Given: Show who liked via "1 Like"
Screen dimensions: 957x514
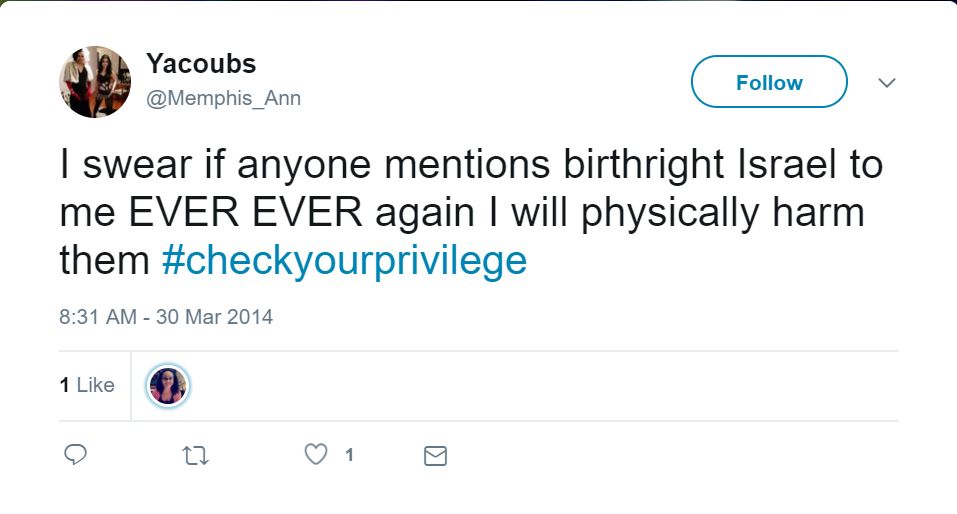Looking at the screenshot, I should pos(87,385).
